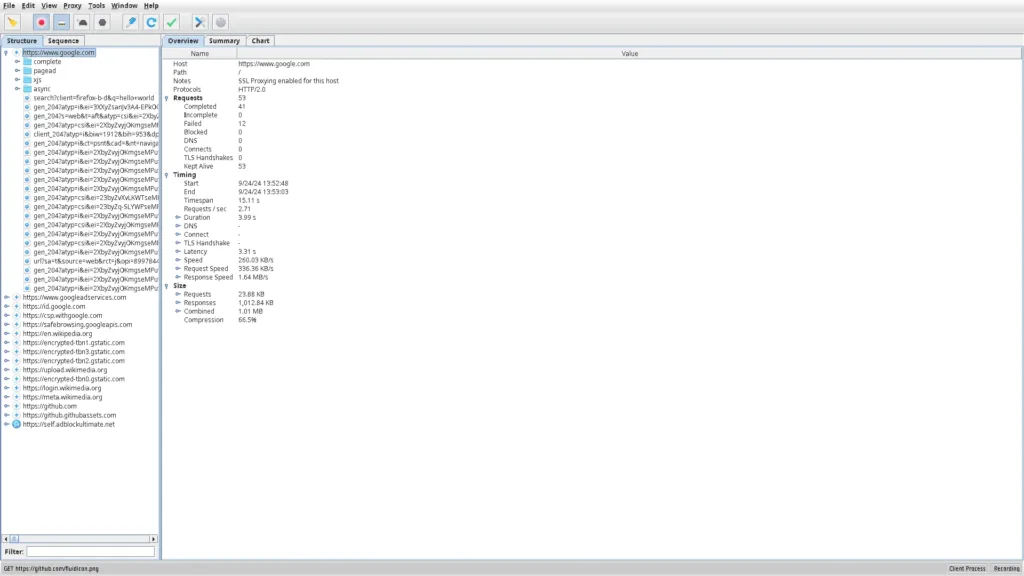Click the request icon beside client_204?atyp=i&biw

coord(27,134)
